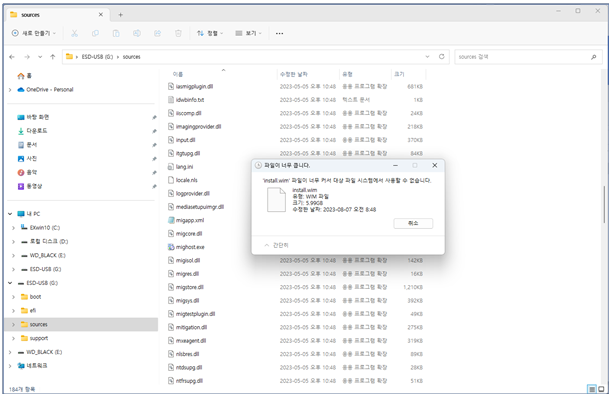Collapse the My PC tree node

tap(10, 214)
